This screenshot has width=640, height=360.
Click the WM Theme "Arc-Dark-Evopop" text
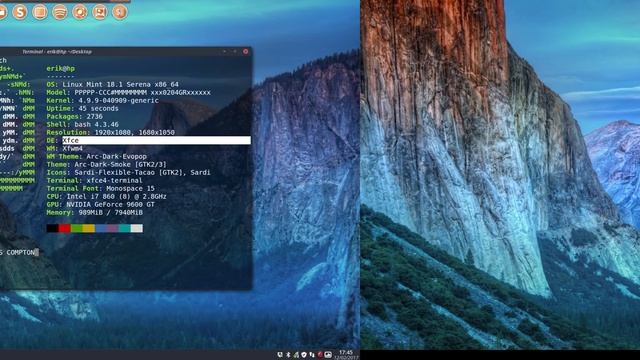pos(116,156)
